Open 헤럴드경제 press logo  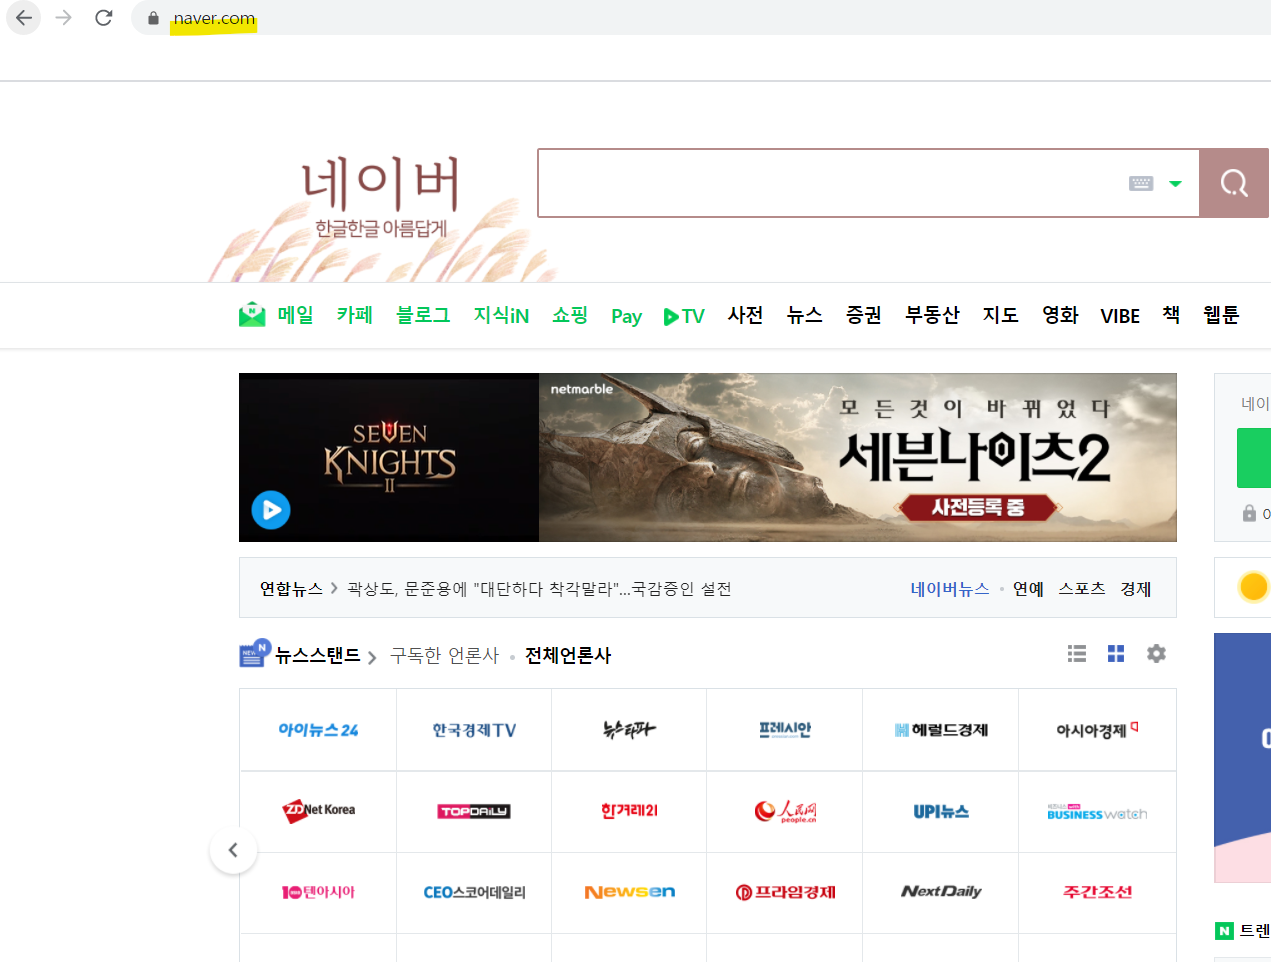point(941,730)
